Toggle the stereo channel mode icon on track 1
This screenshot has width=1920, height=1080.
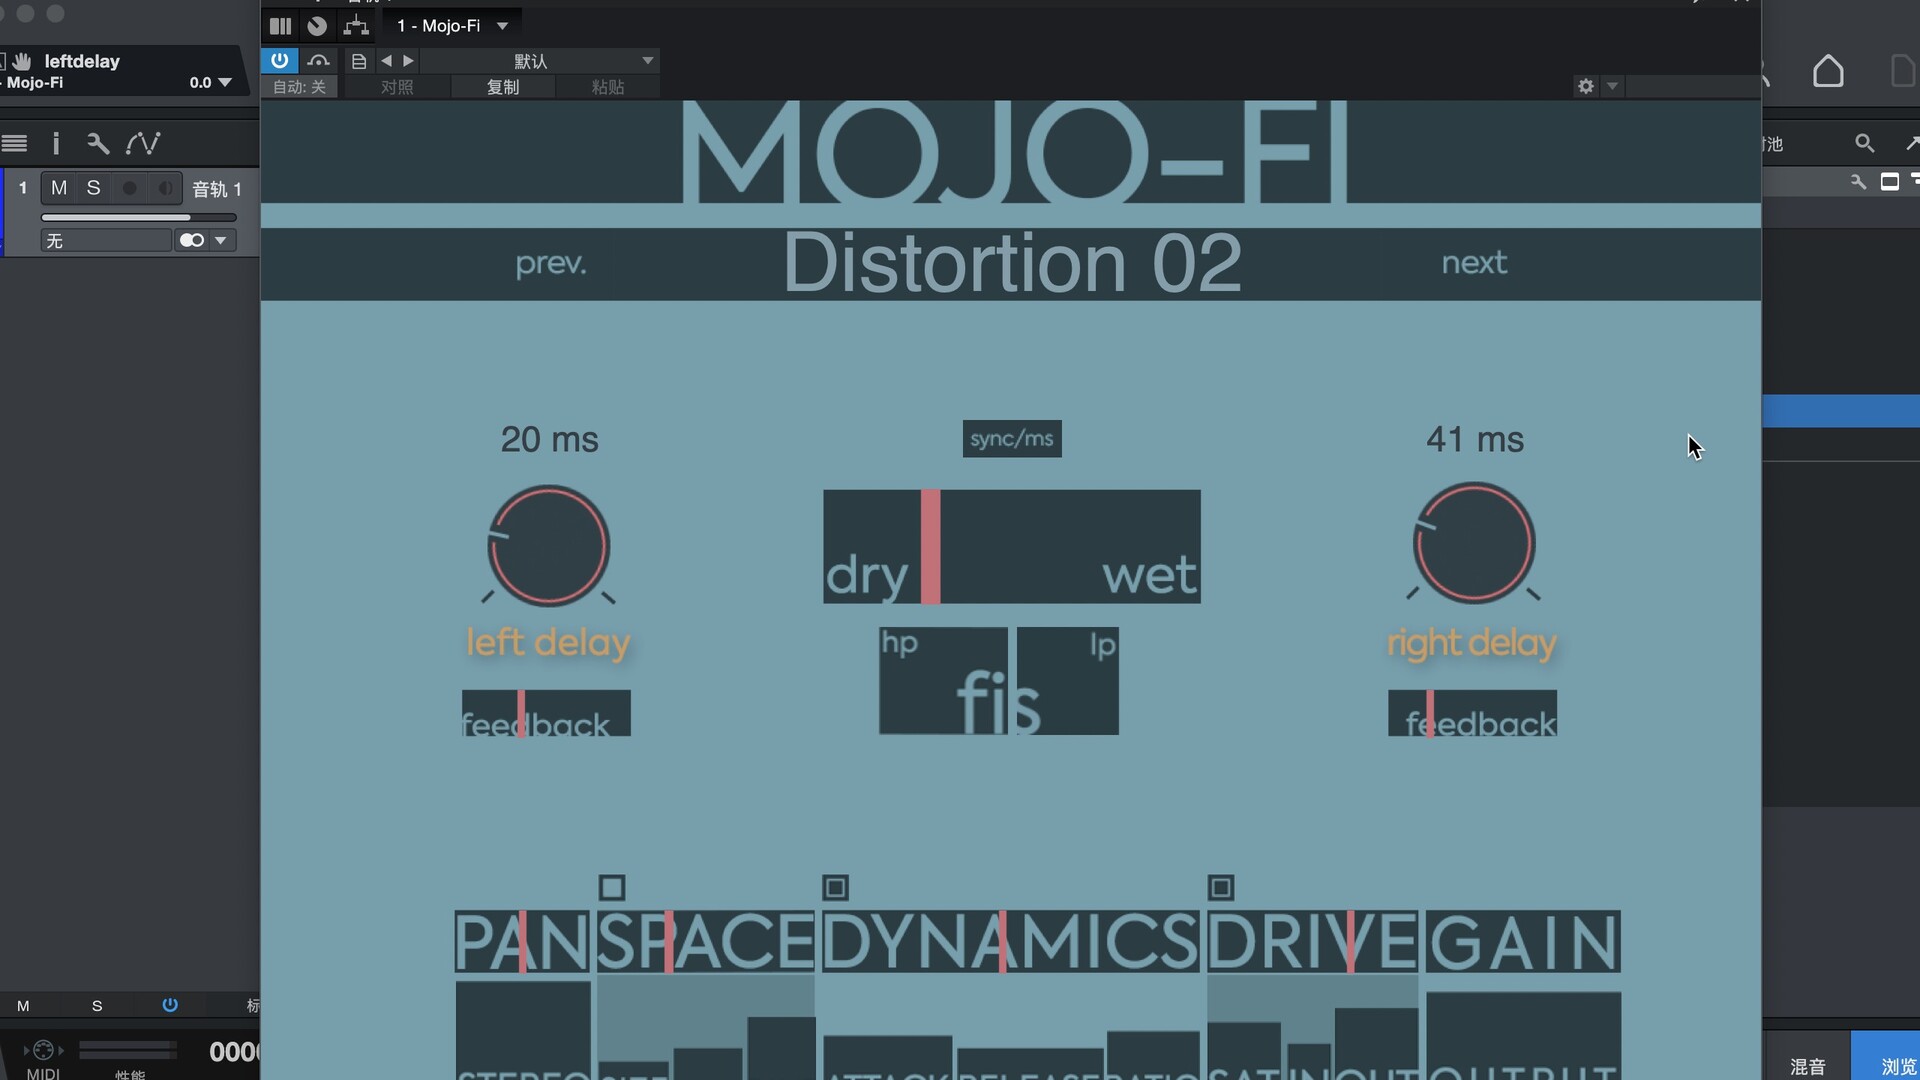tap(192, 240)
